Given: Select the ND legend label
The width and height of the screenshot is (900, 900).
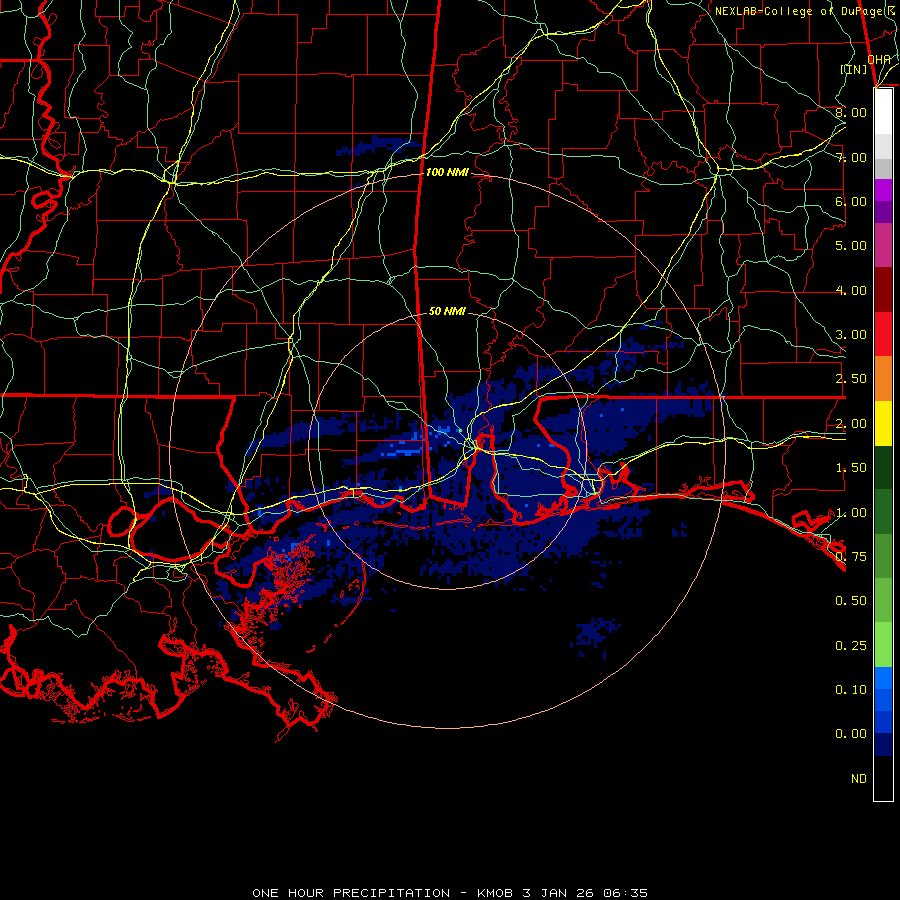Looking at the screenshot, I should pos(859,779).
